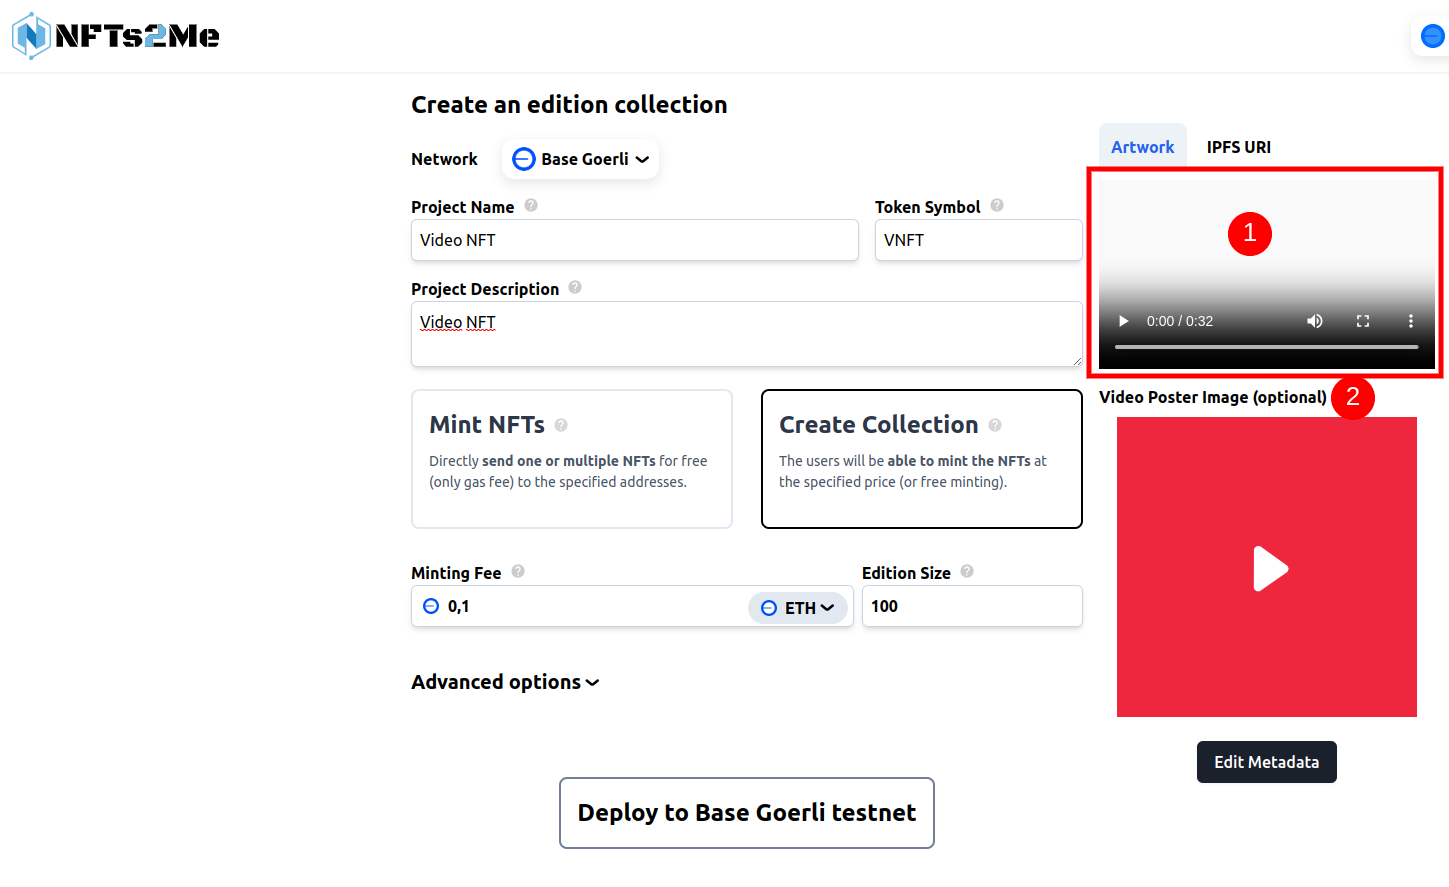Play the artwork video
1449x887 pixels.
point(1123,321)
